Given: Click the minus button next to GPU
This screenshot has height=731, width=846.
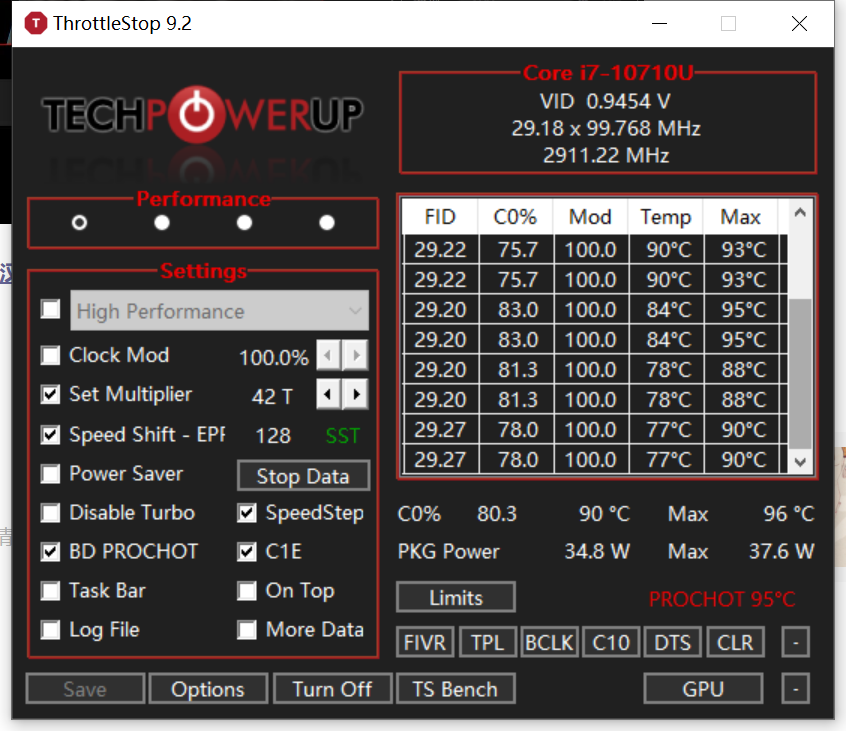Looking at the screenshot, I should pyautogui.click(x=796, y=689).
